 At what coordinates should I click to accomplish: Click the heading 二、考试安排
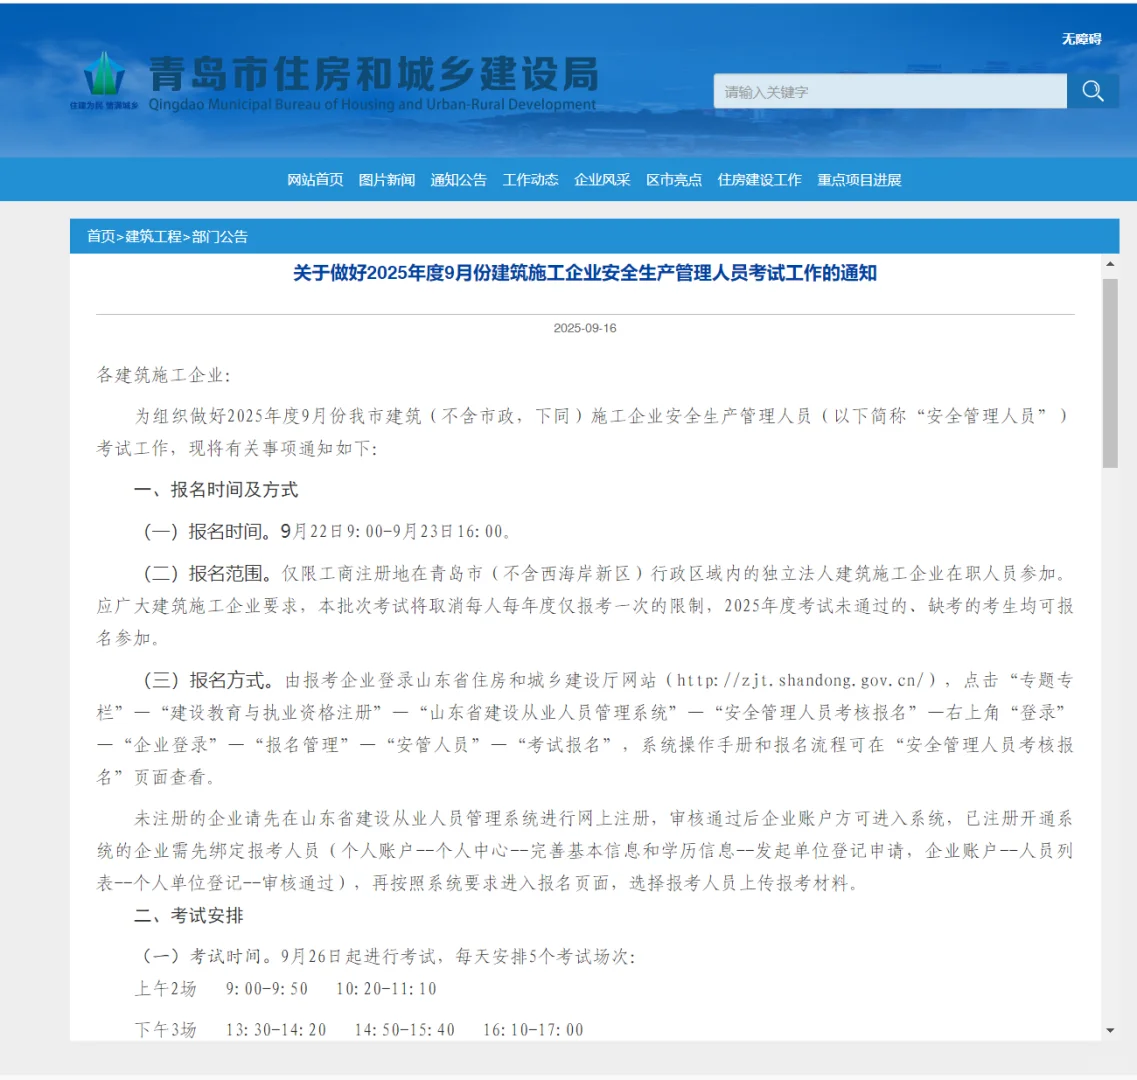[189, 915]
